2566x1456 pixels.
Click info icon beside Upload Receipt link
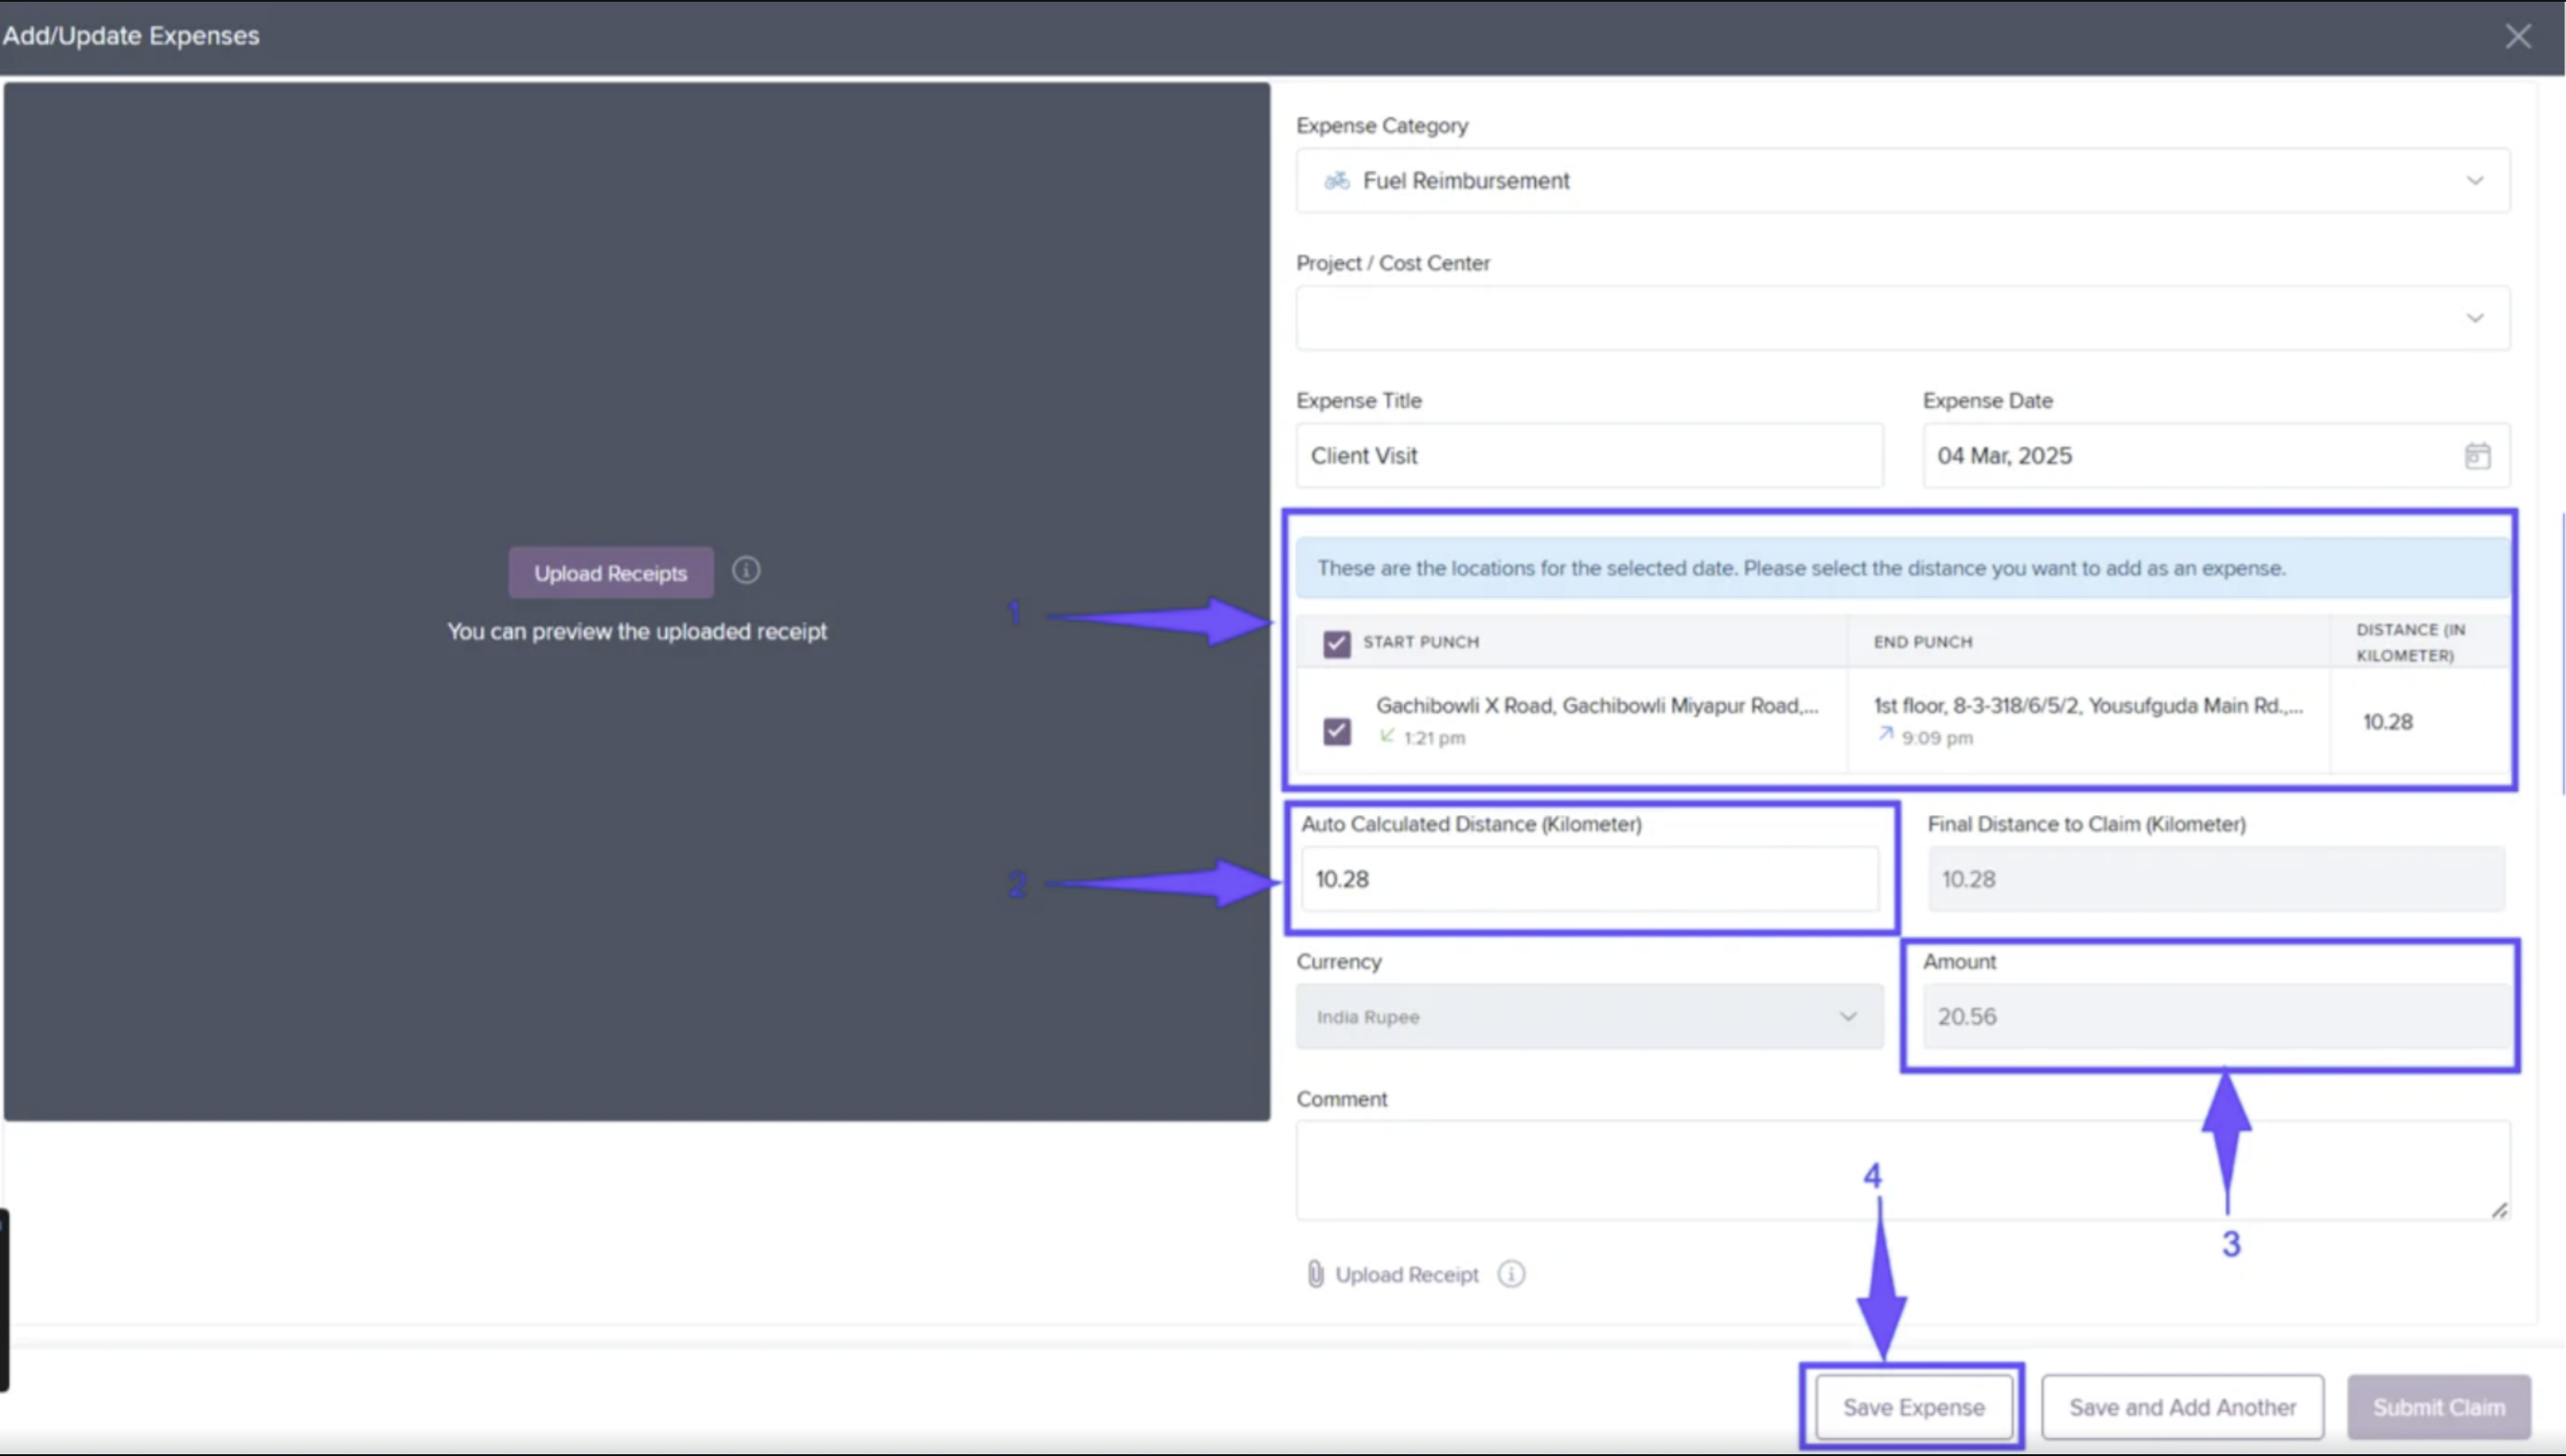pyautogui.click(x=1511, y=1274)
